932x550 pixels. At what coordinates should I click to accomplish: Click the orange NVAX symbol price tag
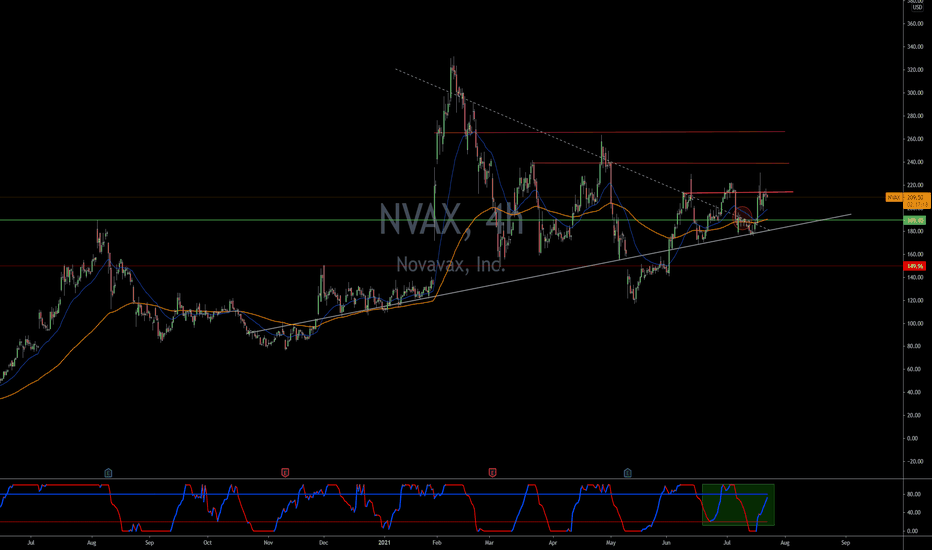point(893,197)
